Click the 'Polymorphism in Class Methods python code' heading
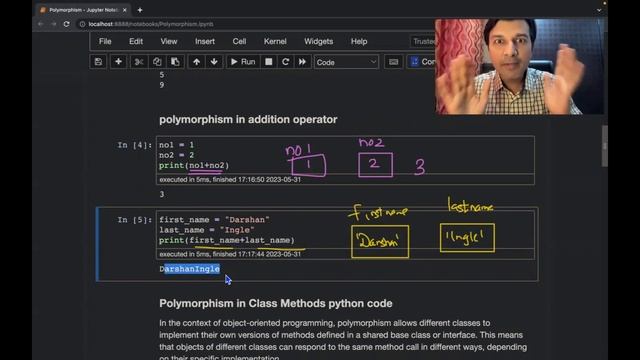 pyautogui.click(x=276, y=304)
